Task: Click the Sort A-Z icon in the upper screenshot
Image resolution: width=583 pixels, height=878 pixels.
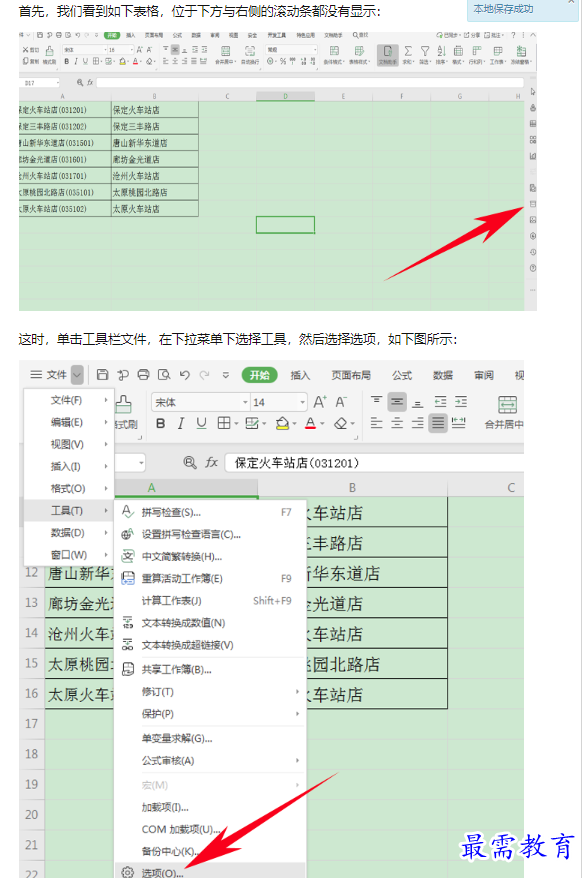Action: point(441,51)
